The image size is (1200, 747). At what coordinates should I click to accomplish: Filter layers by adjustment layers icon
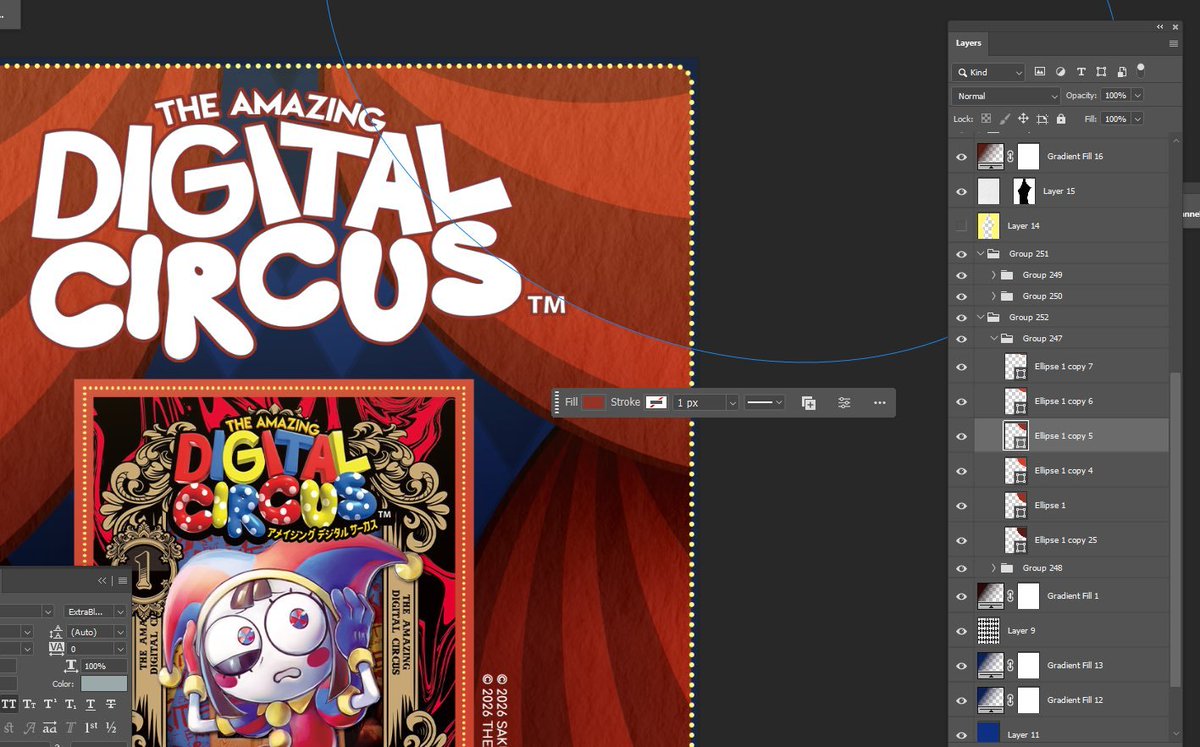(x=1061, y=72)
